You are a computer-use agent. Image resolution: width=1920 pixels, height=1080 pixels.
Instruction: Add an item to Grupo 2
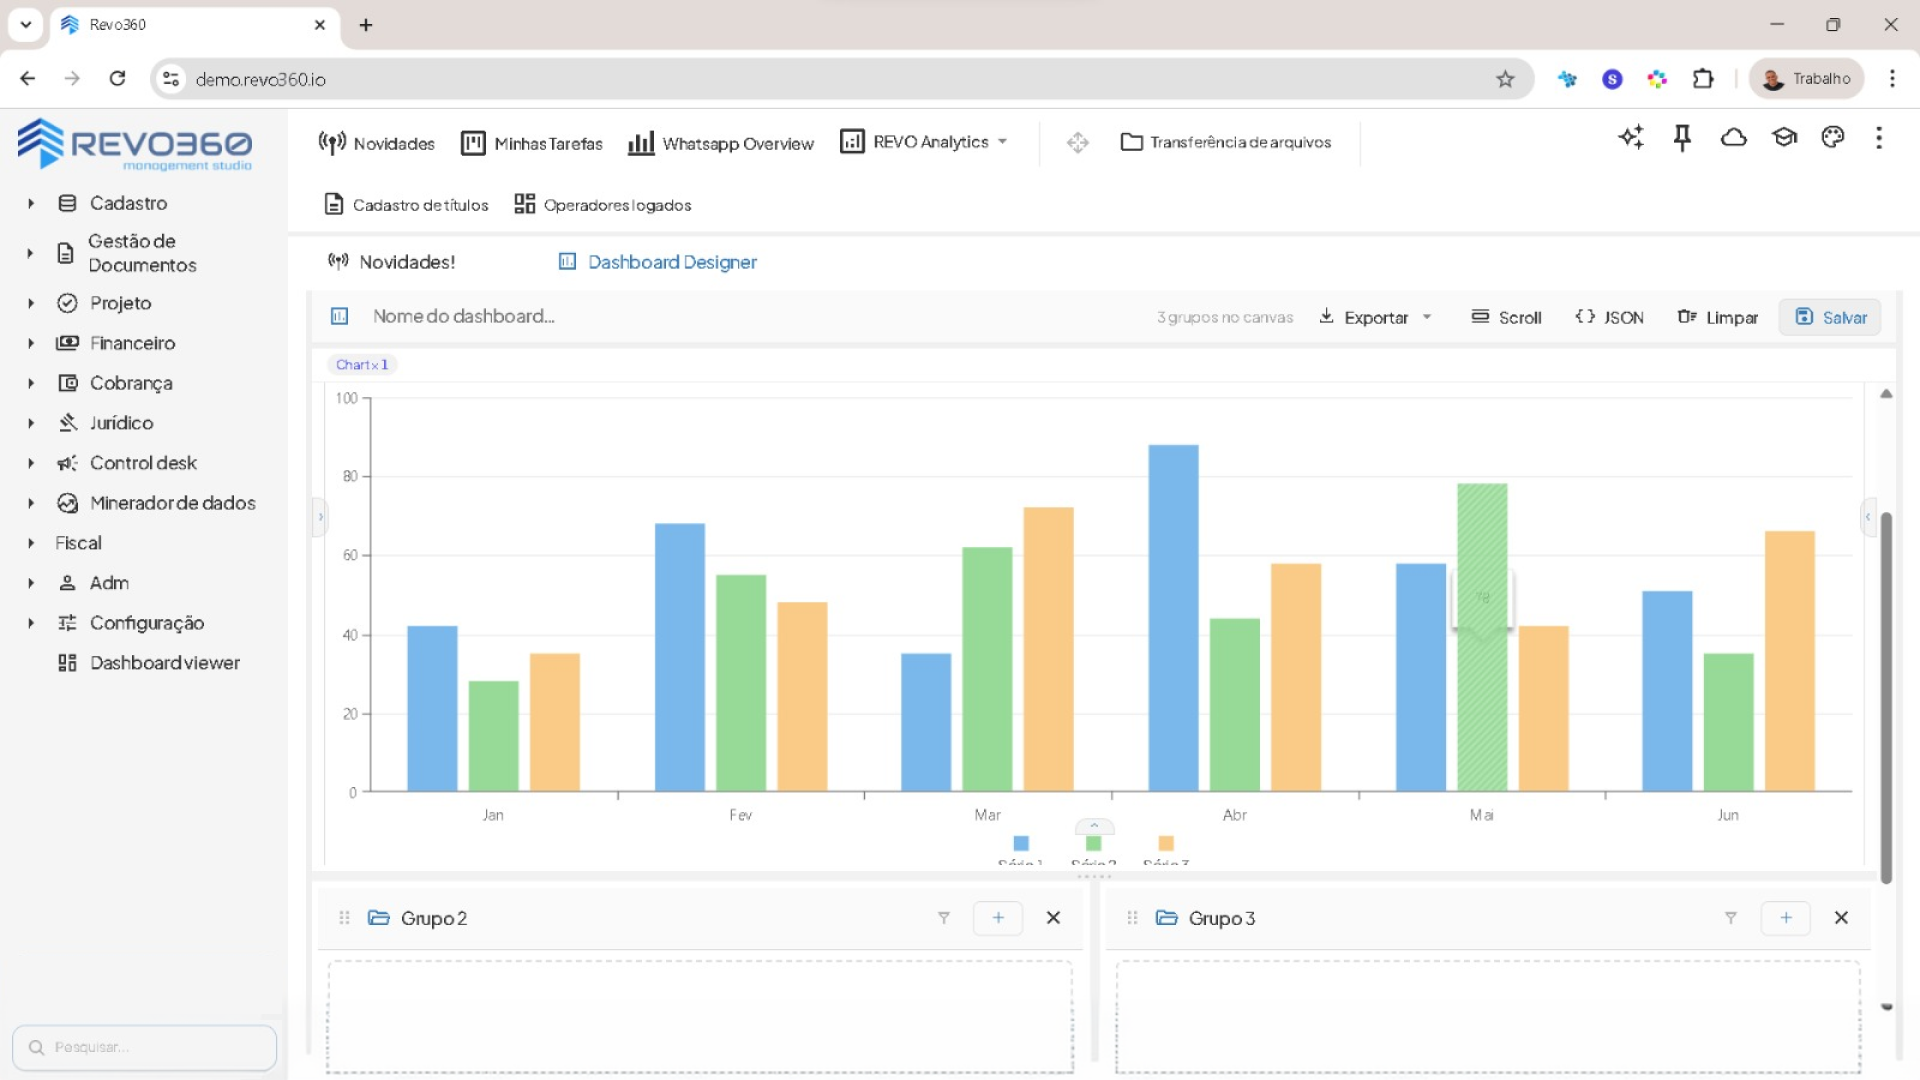coord(998,918)
